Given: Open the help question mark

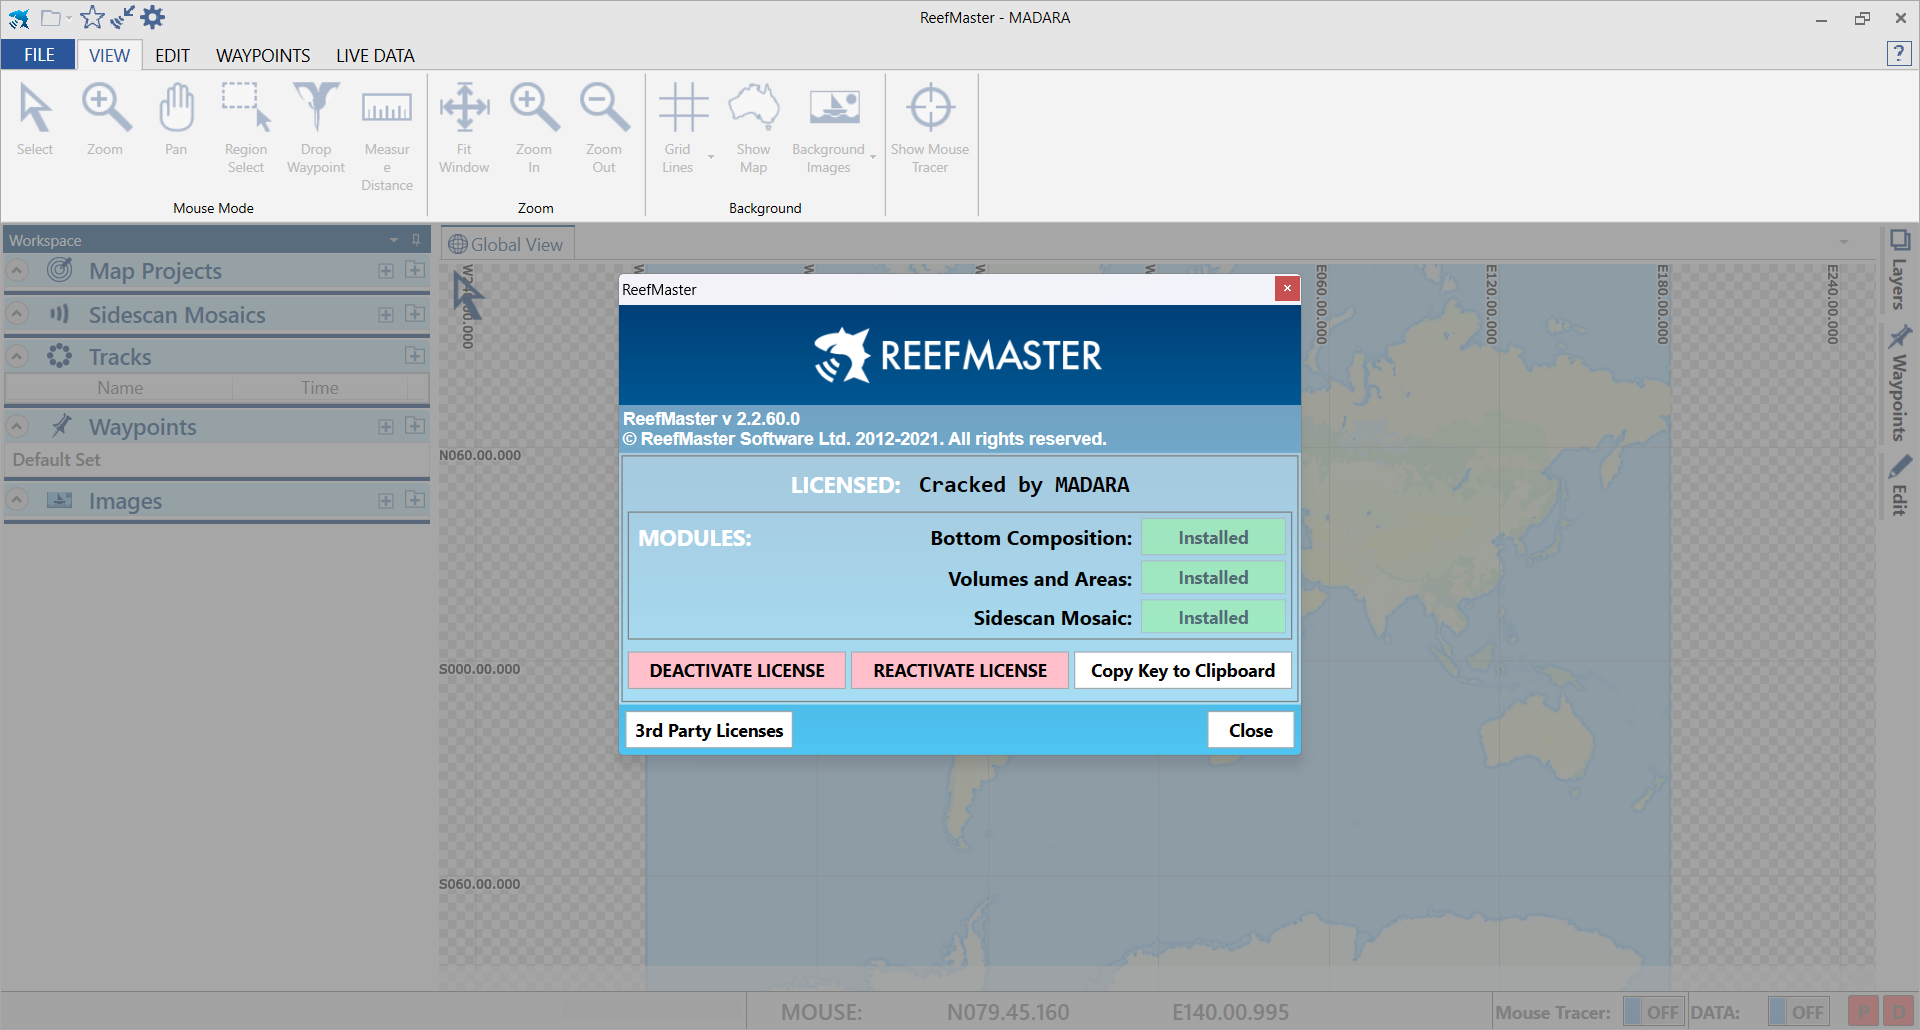Looking at the screenshot, I should (x=1898, y=54).
